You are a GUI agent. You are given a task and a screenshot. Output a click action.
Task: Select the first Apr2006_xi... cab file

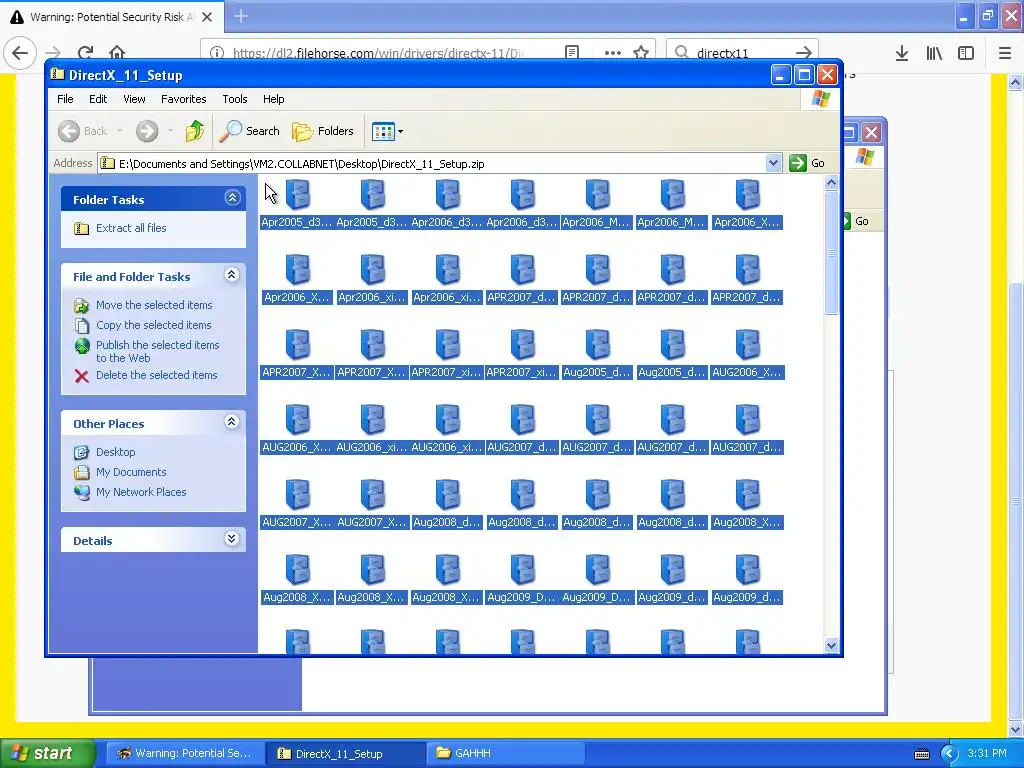(372, 279)
